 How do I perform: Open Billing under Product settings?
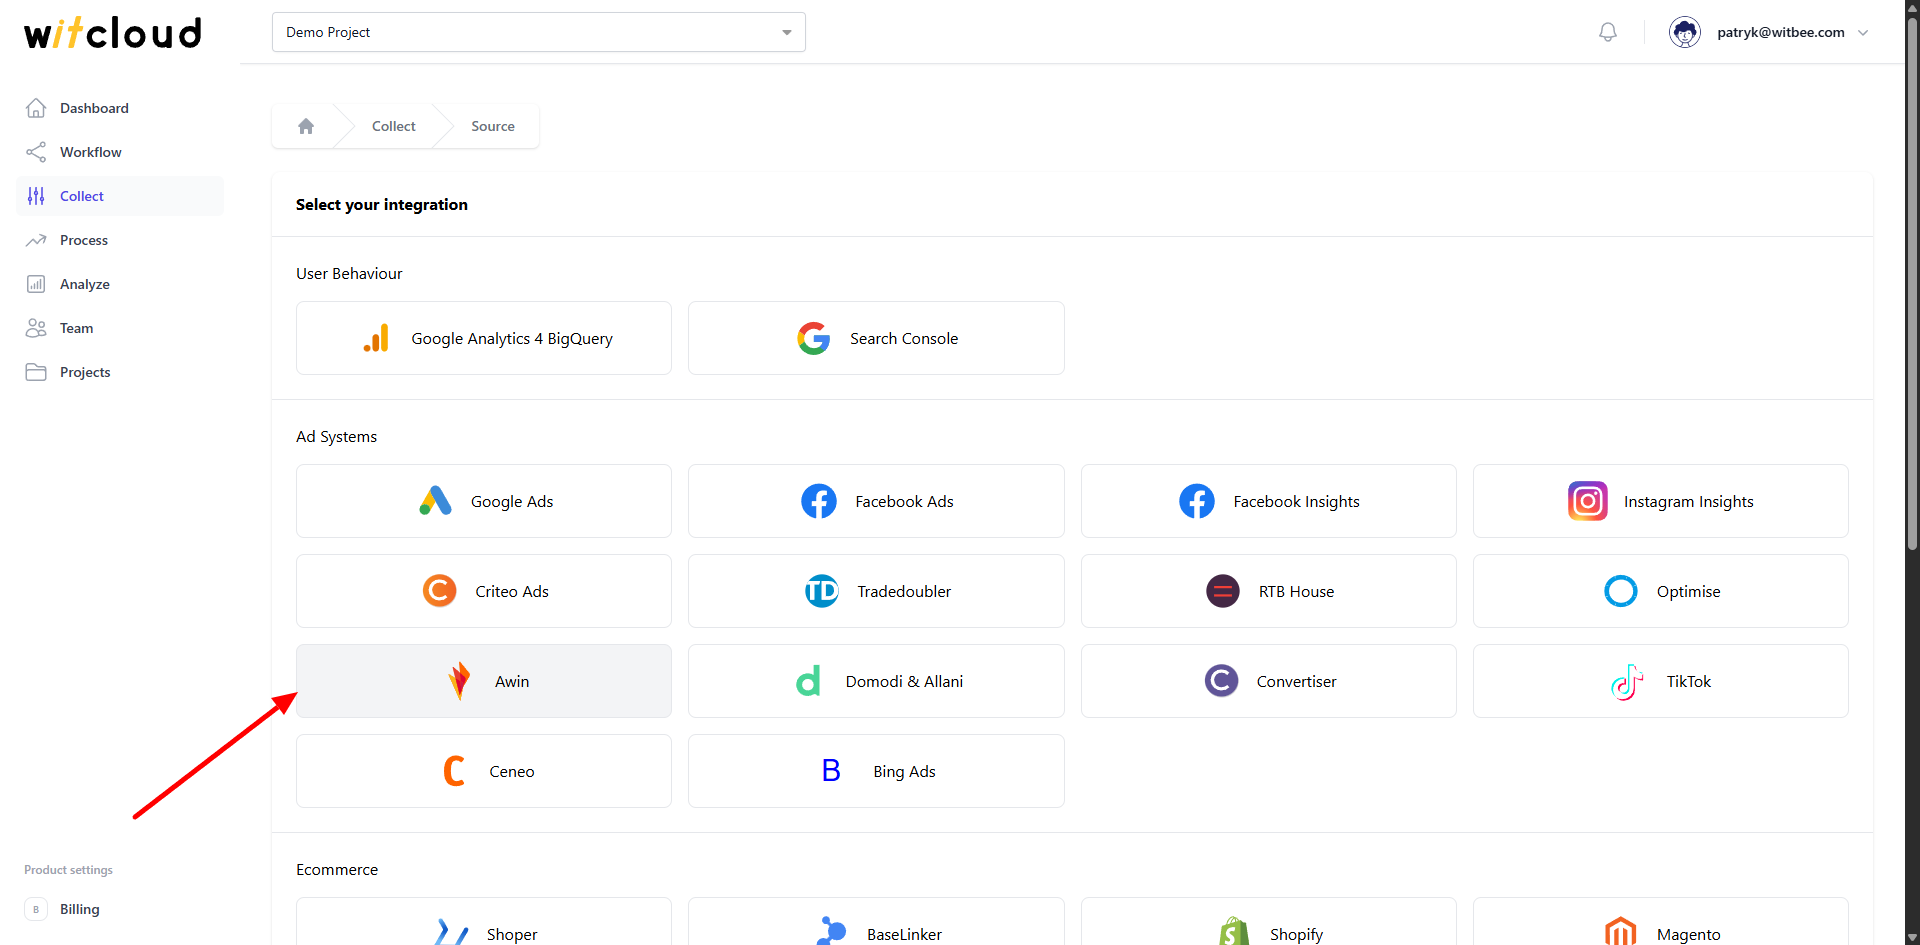120,909
